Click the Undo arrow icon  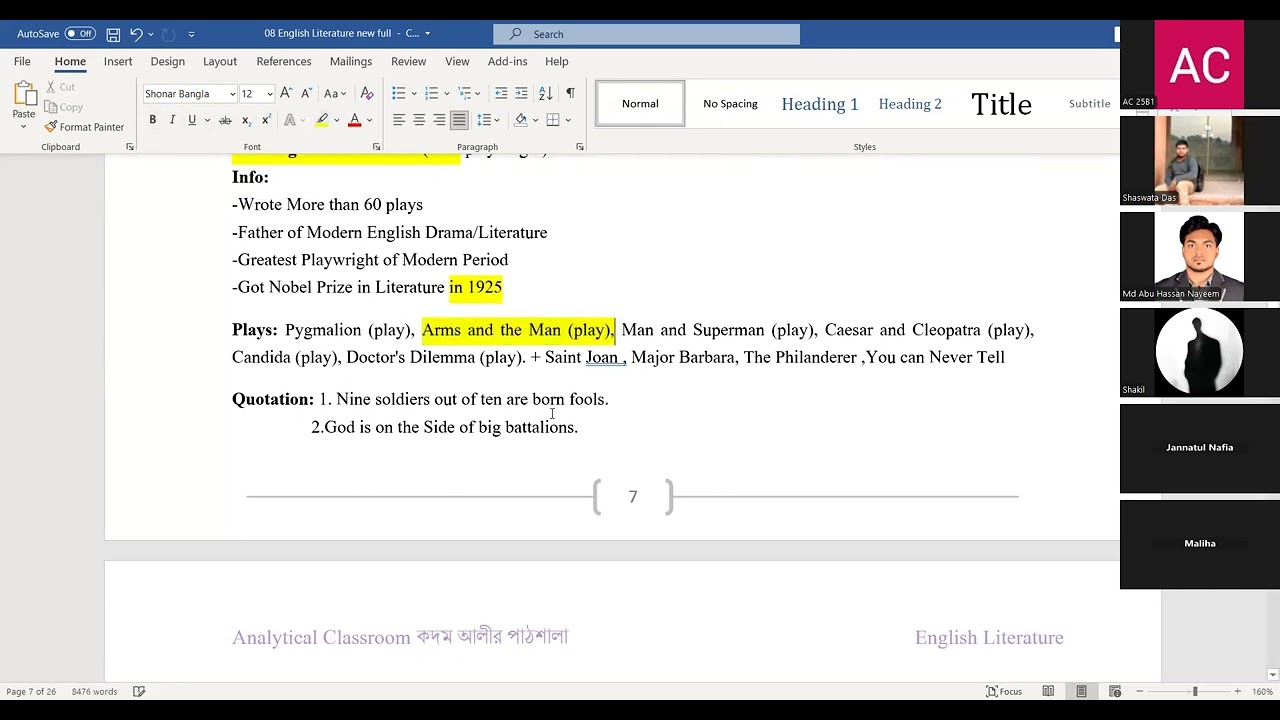[x=136, y=34]
